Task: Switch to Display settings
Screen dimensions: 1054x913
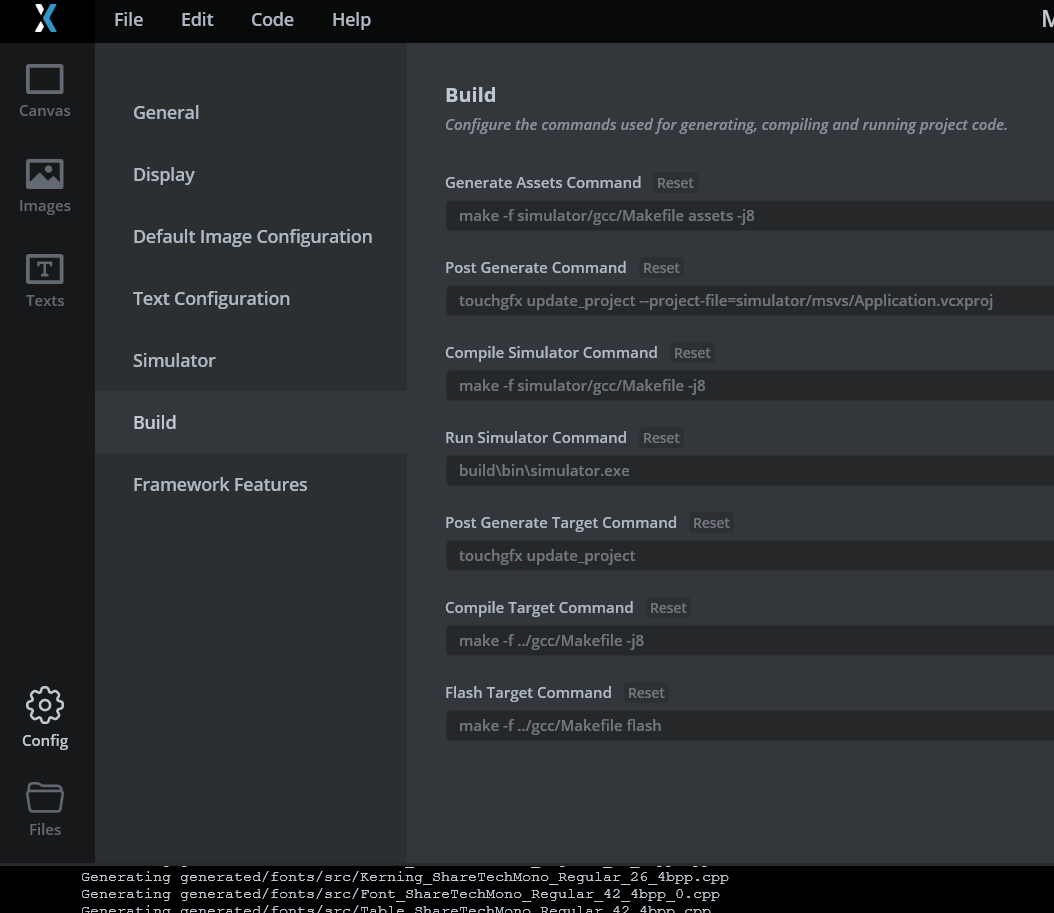Action: click(163, 174)
